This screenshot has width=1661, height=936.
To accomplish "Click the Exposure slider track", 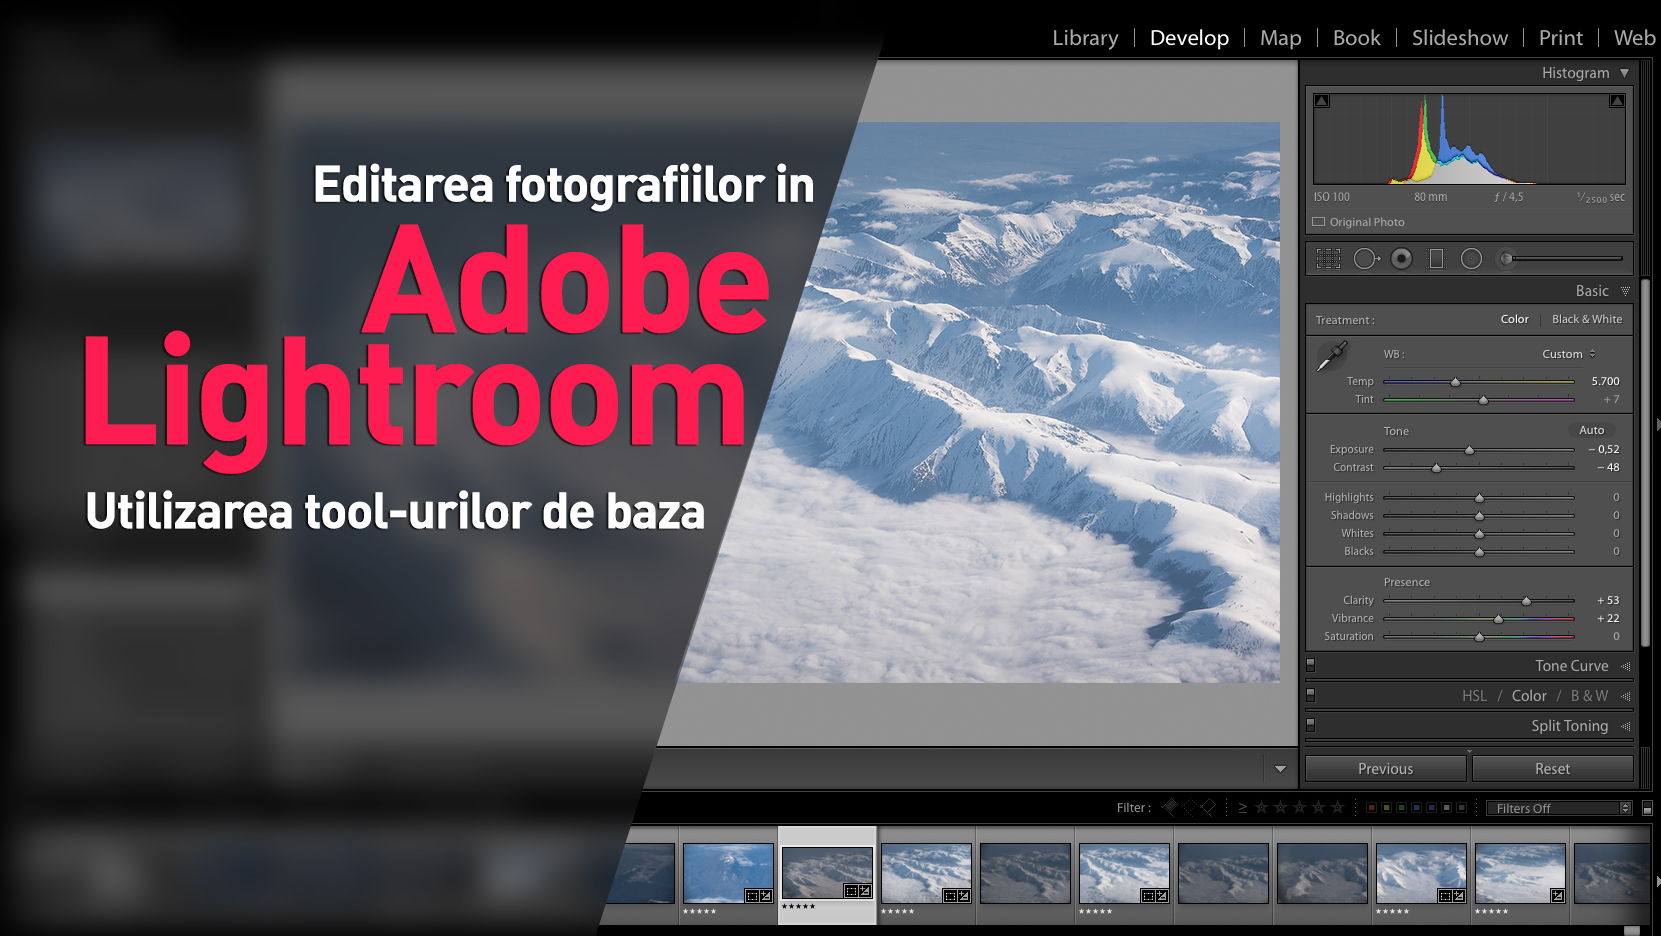I will (1479, 449).
